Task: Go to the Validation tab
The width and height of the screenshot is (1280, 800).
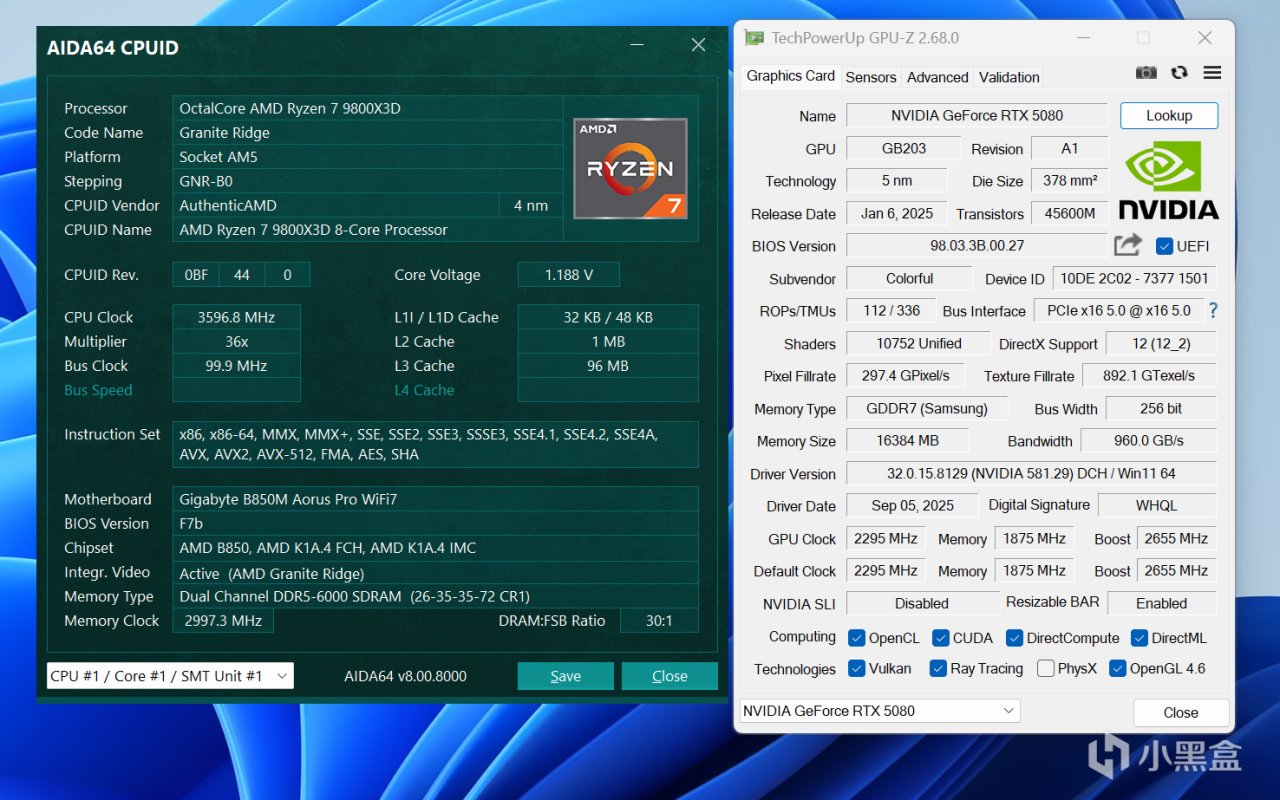Action: pos(1009,77)
